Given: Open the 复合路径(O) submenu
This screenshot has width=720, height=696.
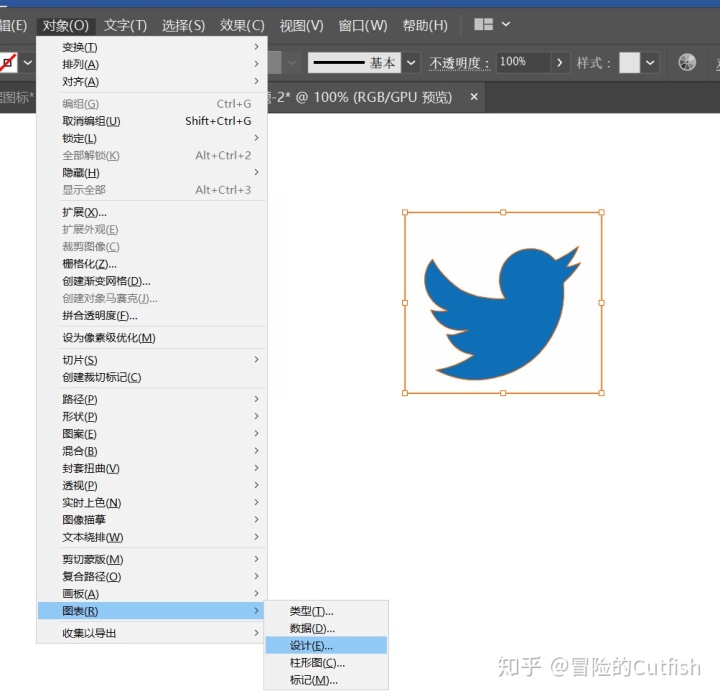Looking at the screenshot, I should (152, 576).
